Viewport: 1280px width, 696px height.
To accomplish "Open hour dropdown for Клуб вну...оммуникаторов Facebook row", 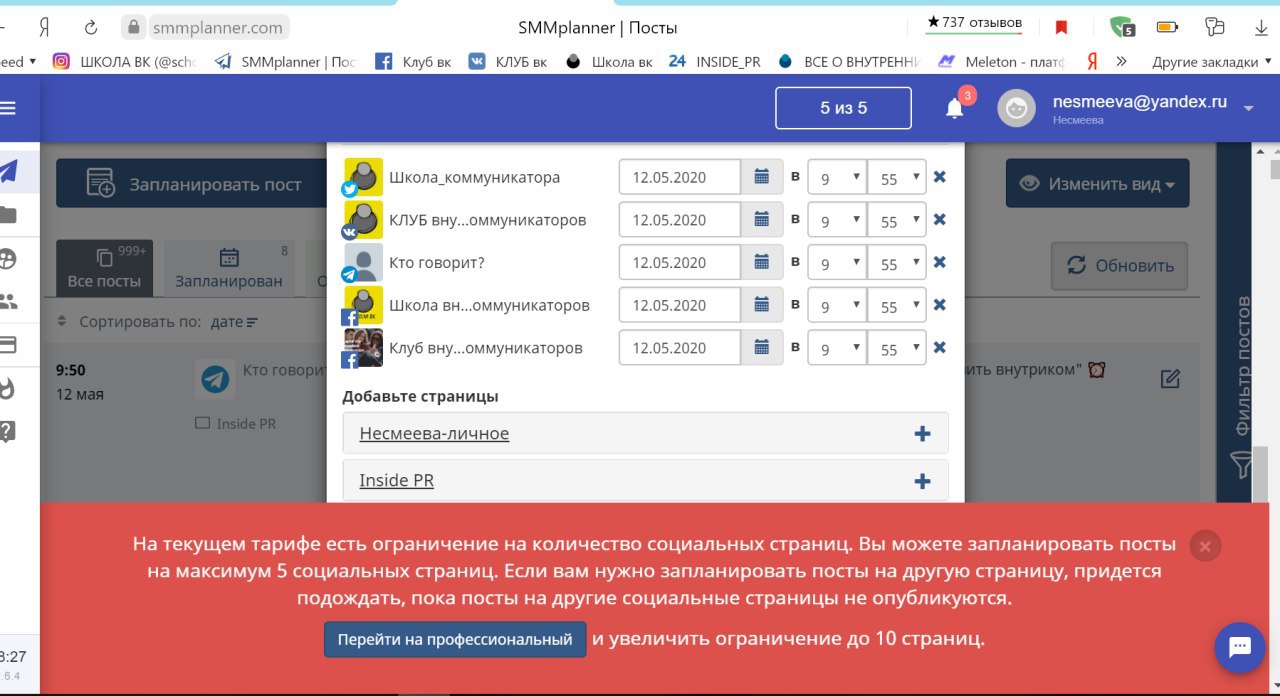I will (837, 348).
